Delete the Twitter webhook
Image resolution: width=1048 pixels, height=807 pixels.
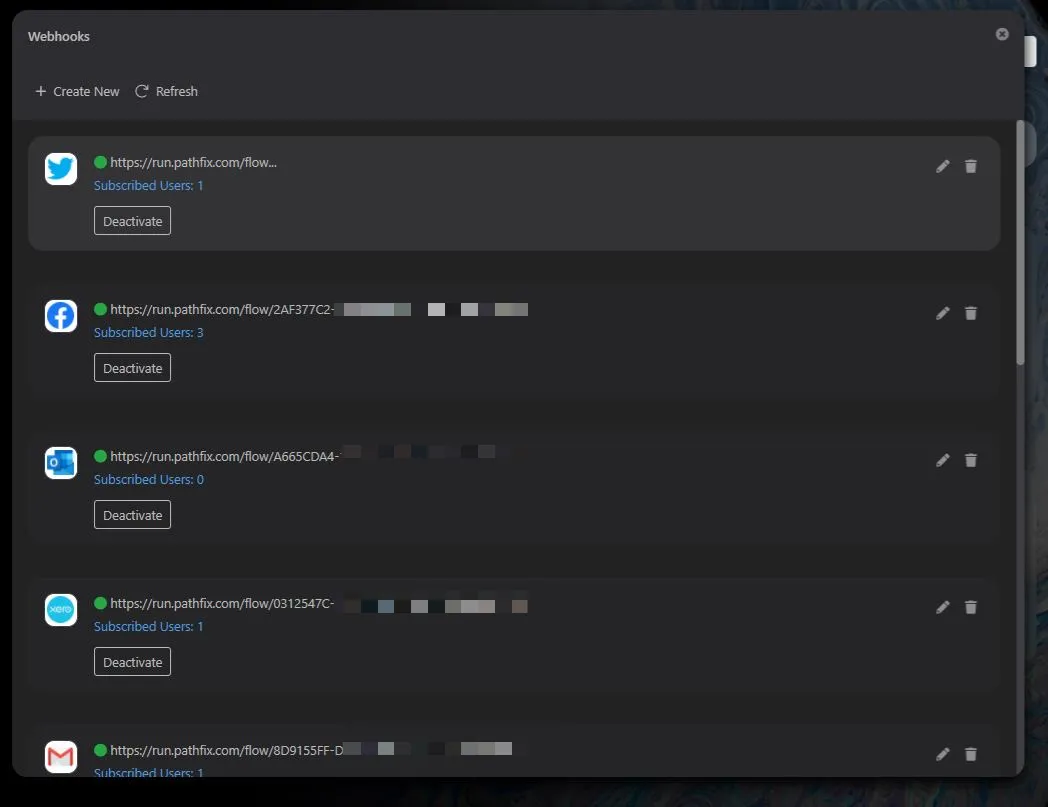pos(970,166)
